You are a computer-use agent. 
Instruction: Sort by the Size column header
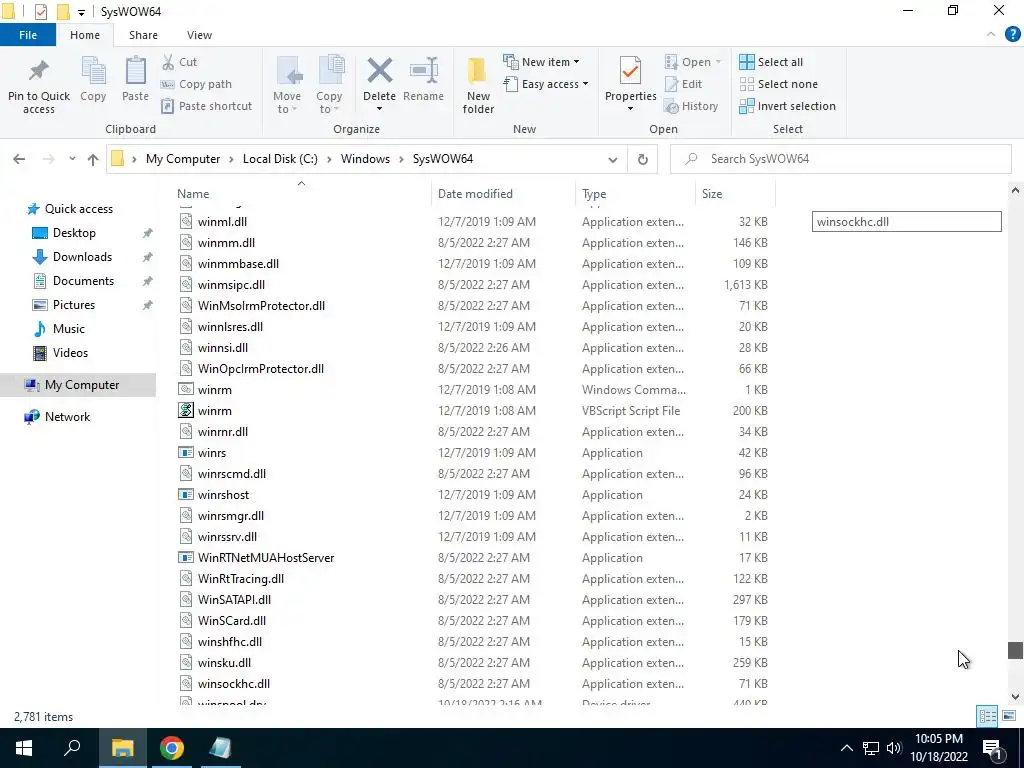point(712,194)
